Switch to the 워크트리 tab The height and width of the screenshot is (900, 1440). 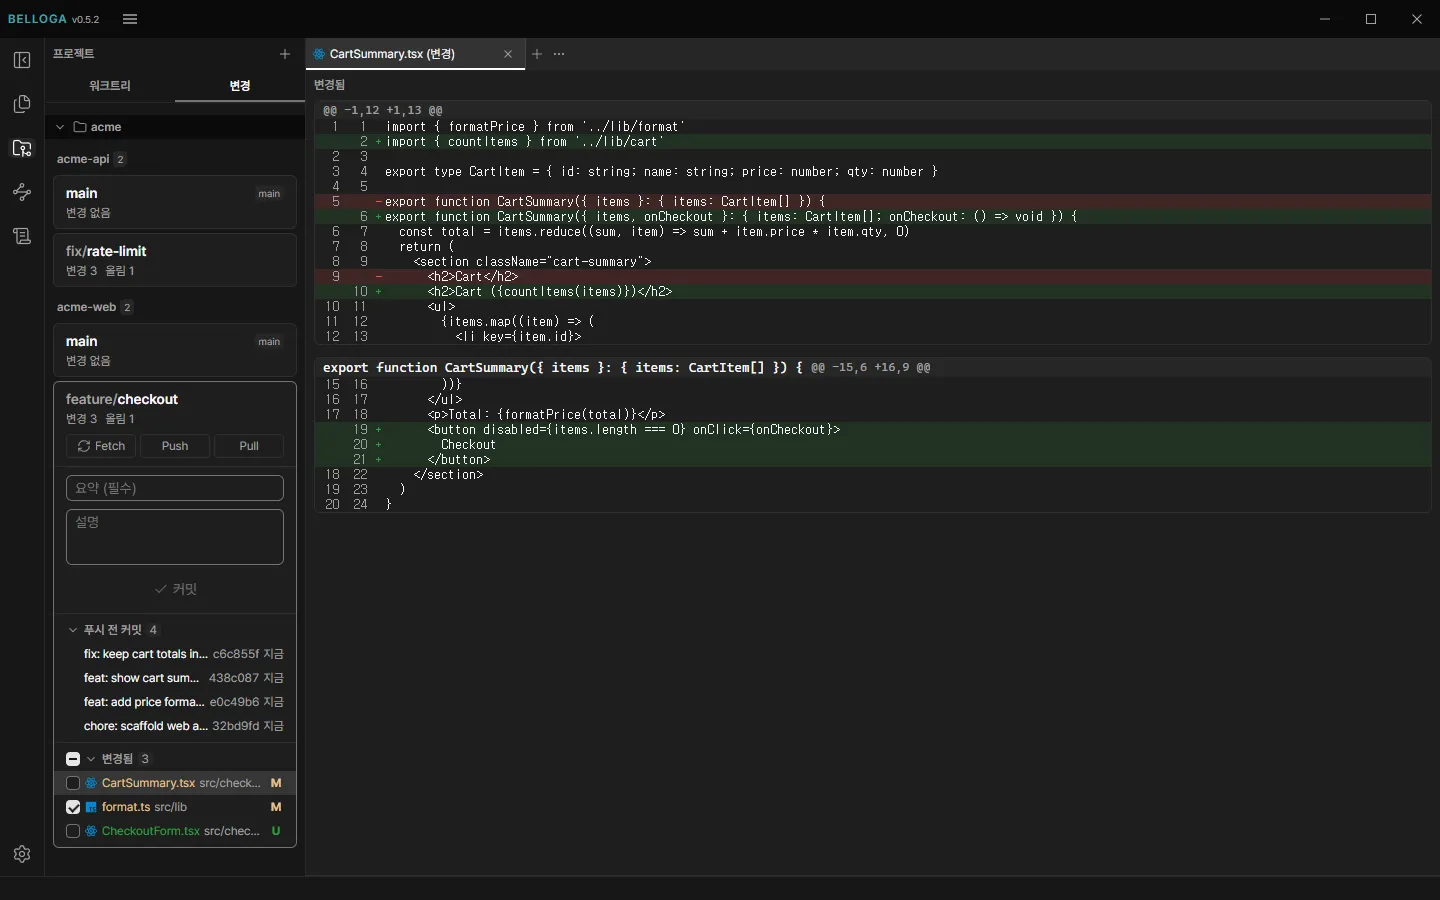tap(110, 86)
